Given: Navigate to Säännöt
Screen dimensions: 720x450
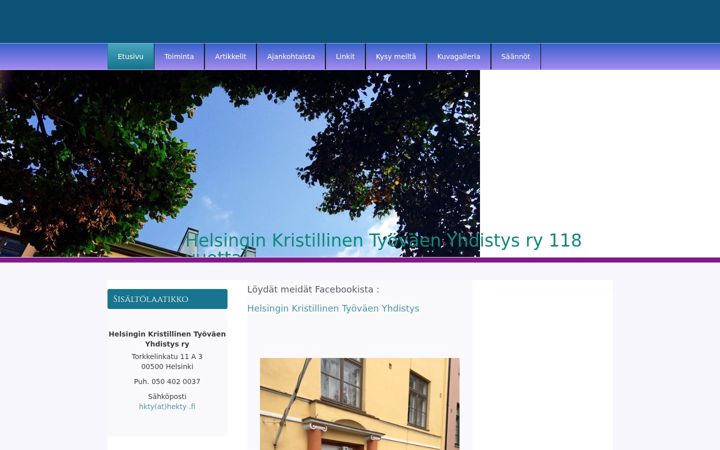Looking at the screenshot, I should 516,56.
